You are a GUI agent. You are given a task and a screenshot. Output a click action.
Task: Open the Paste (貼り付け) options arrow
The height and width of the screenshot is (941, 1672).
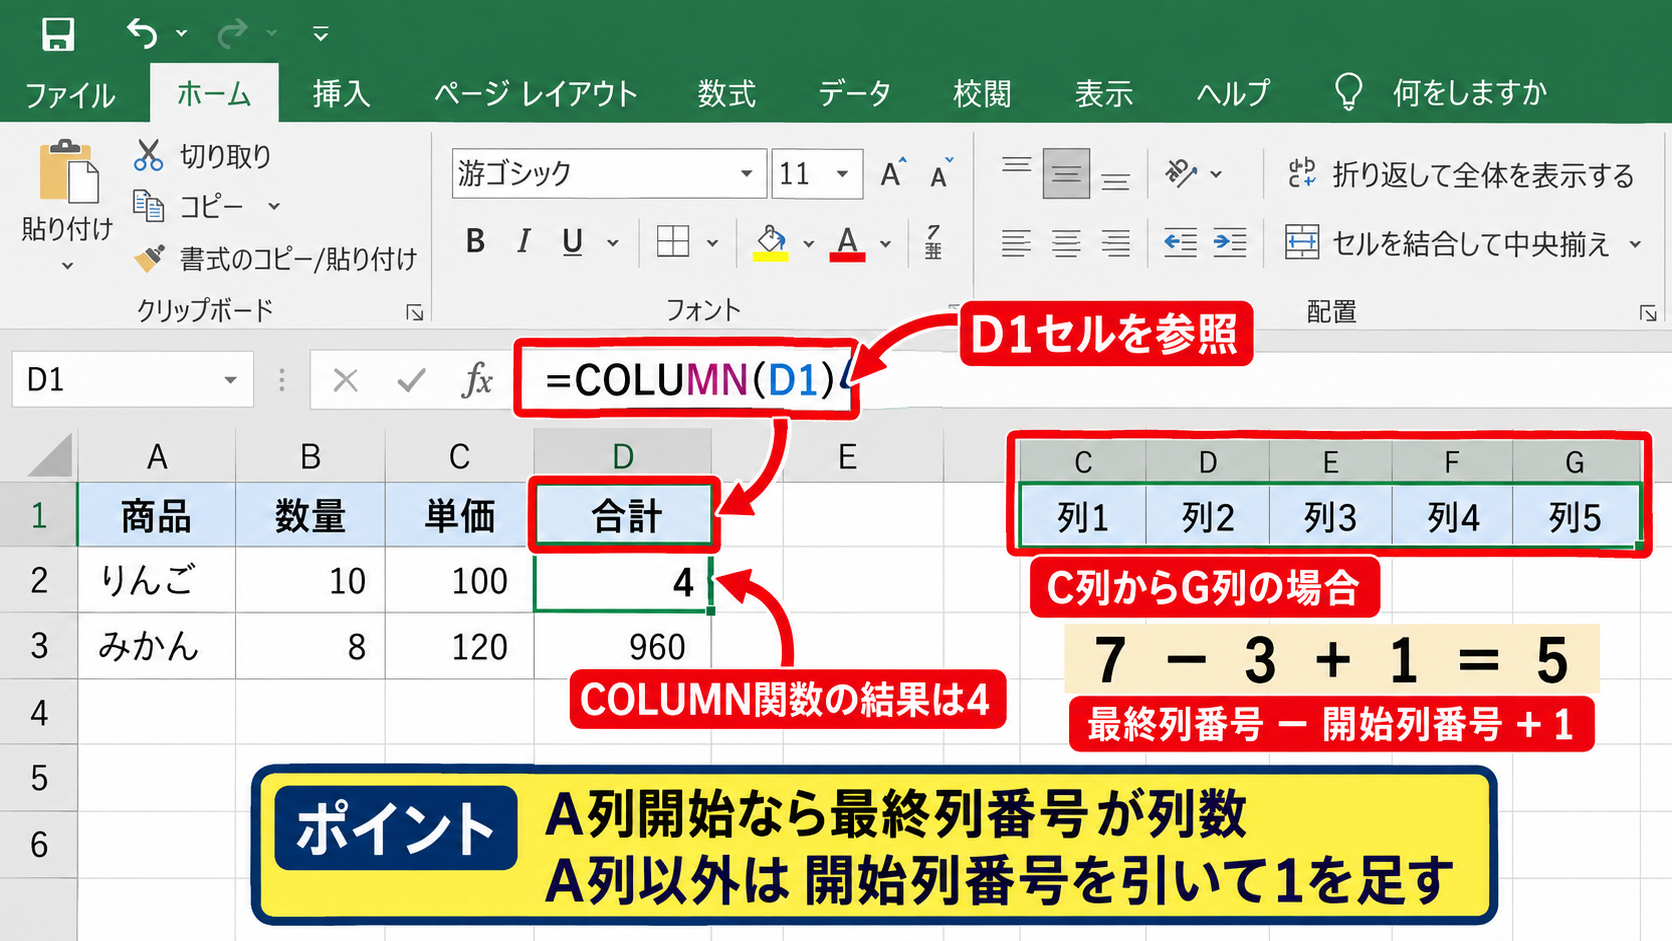tap(67, 266)
